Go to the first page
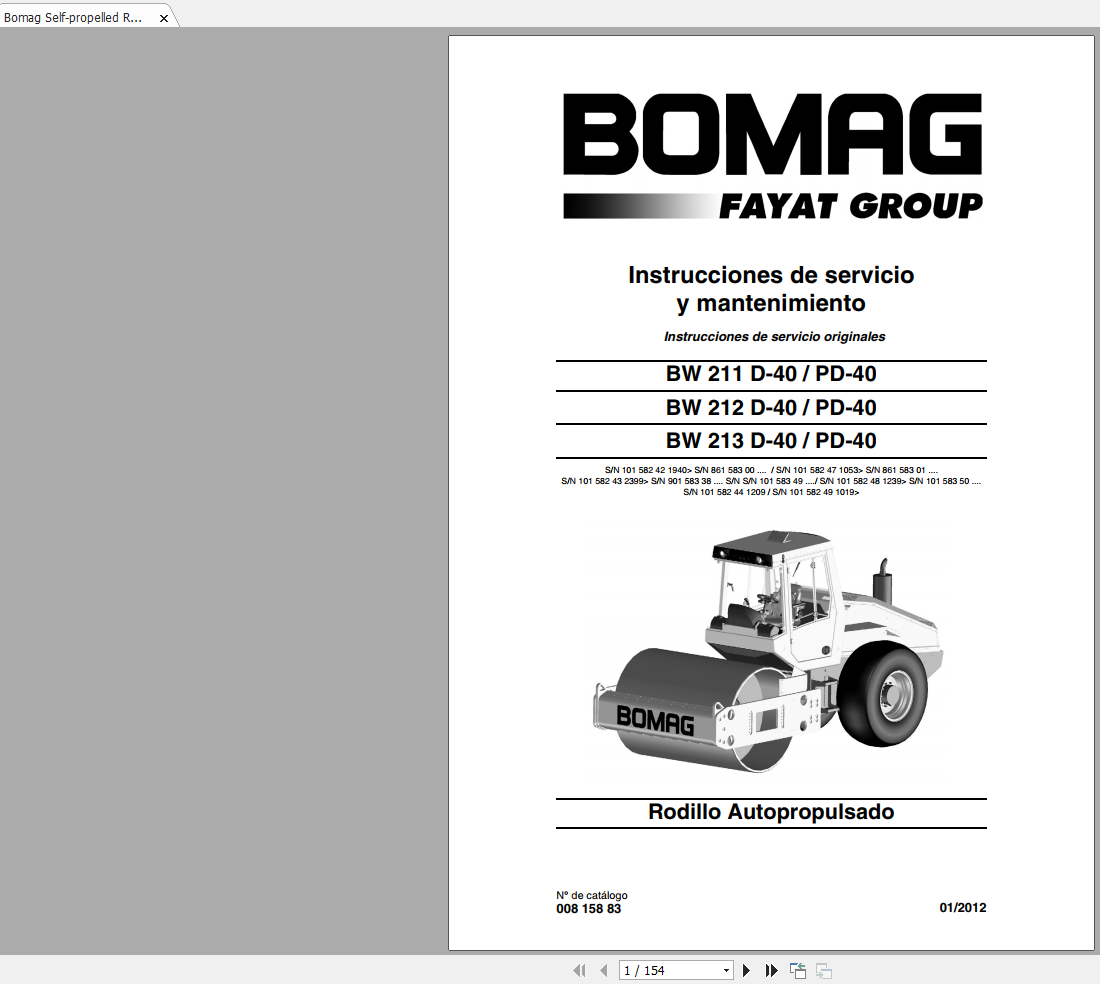This screenshot has height=984, width=1100. [x=579, y=971]
